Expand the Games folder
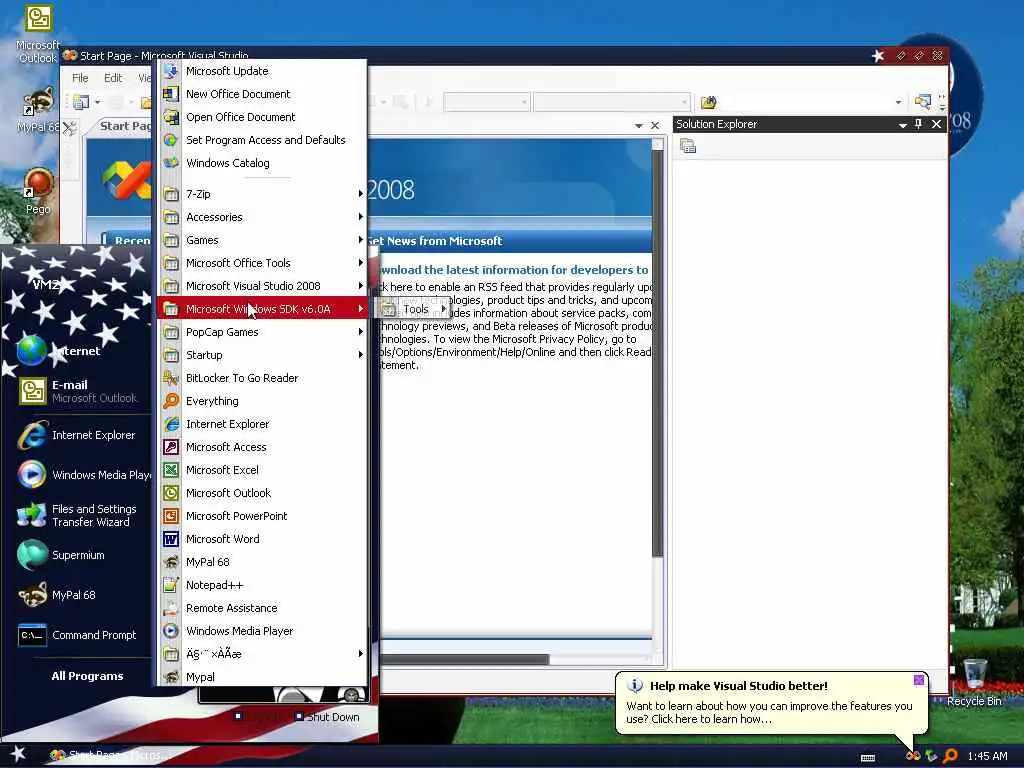 point(262,240)
